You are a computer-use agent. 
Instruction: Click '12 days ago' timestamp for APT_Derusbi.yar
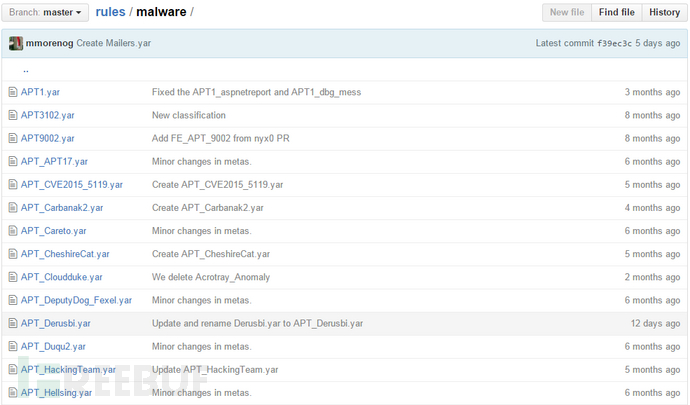tap(655, 323)
